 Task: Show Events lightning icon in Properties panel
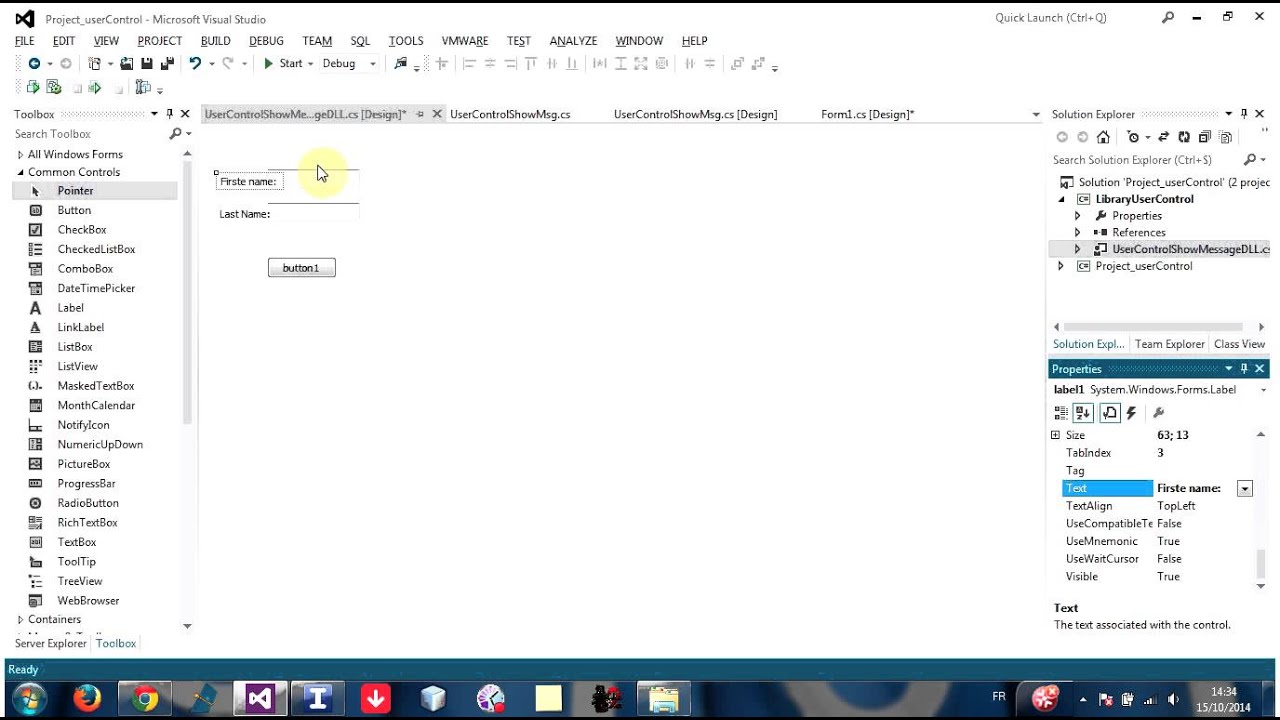coord(1132,412)
